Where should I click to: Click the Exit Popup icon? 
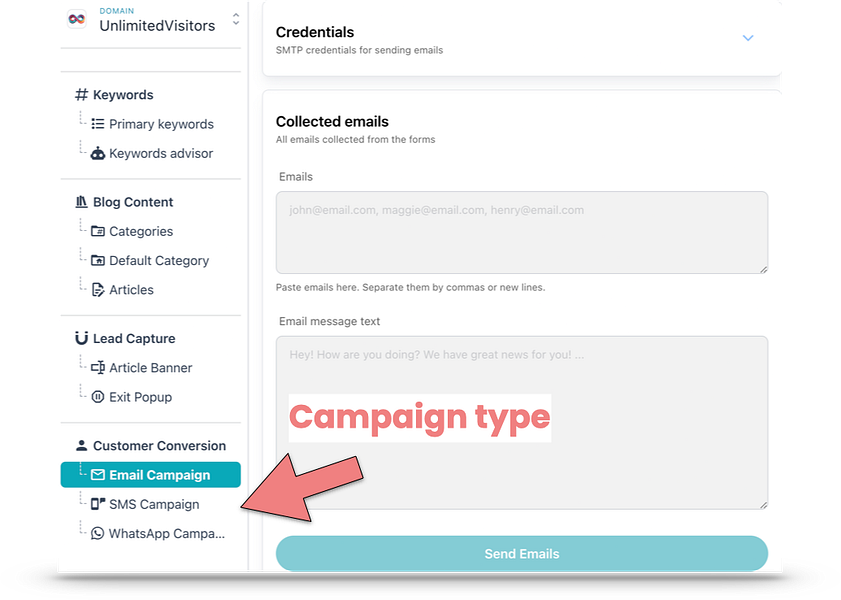point(98,397)
